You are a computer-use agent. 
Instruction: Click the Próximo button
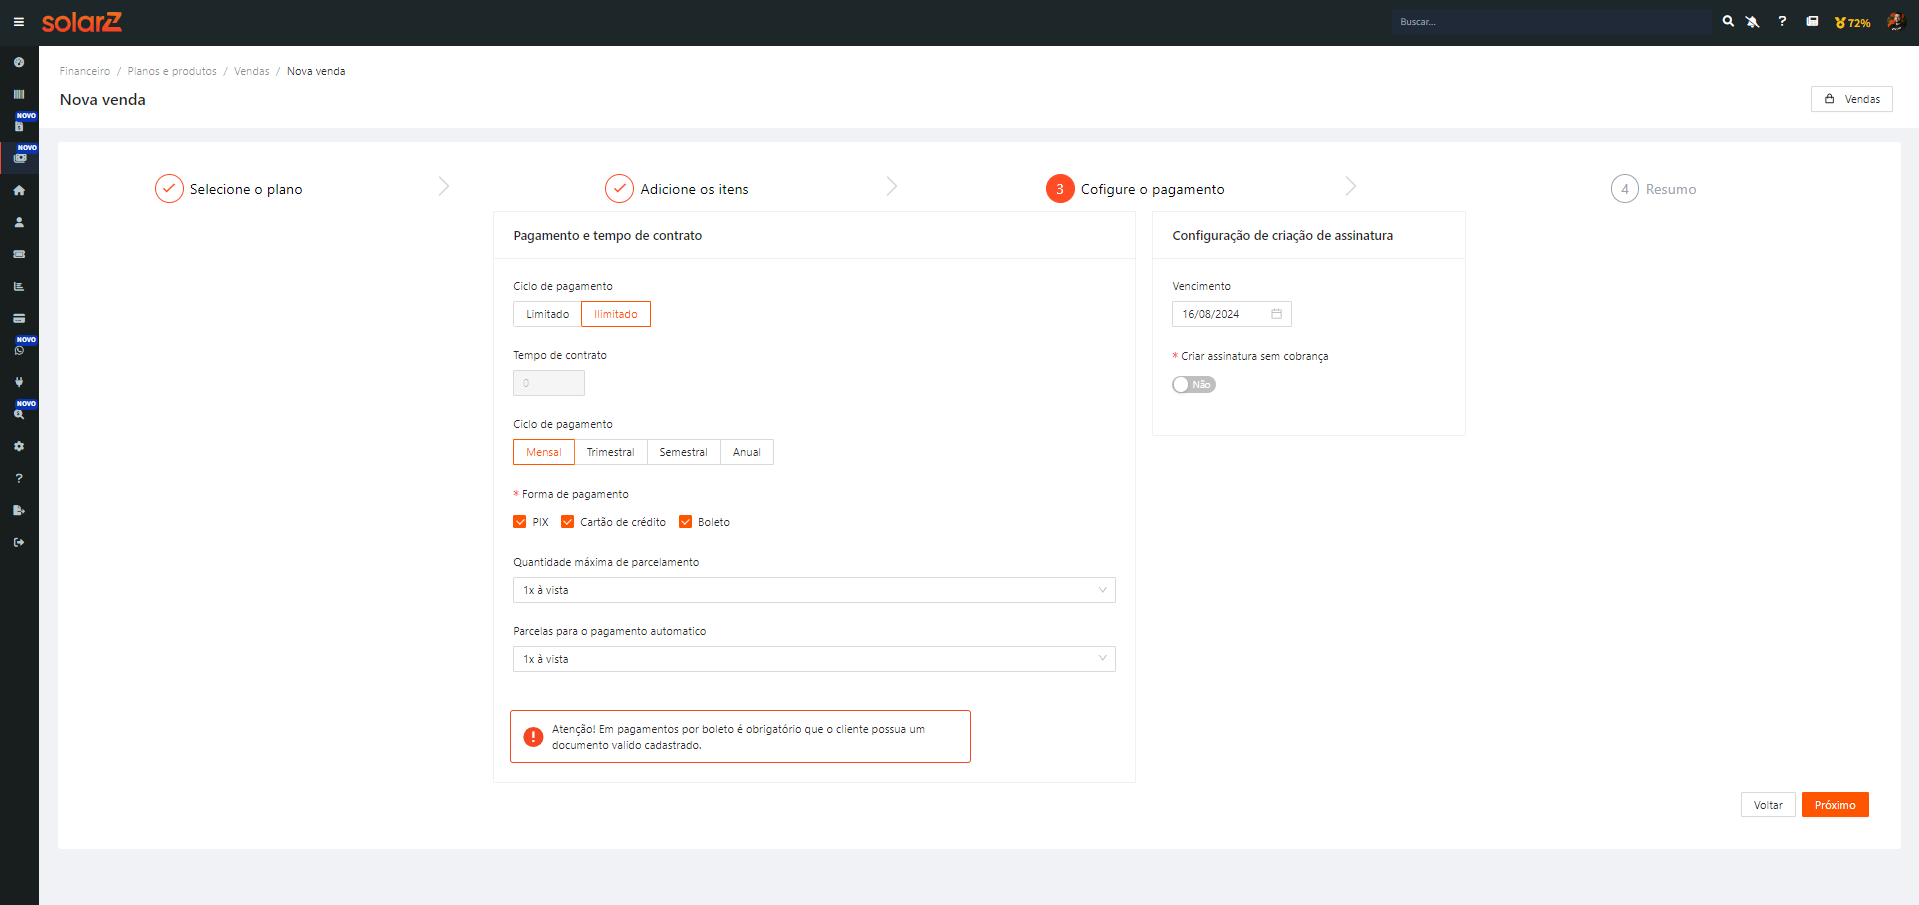(x=1834, y=805)
